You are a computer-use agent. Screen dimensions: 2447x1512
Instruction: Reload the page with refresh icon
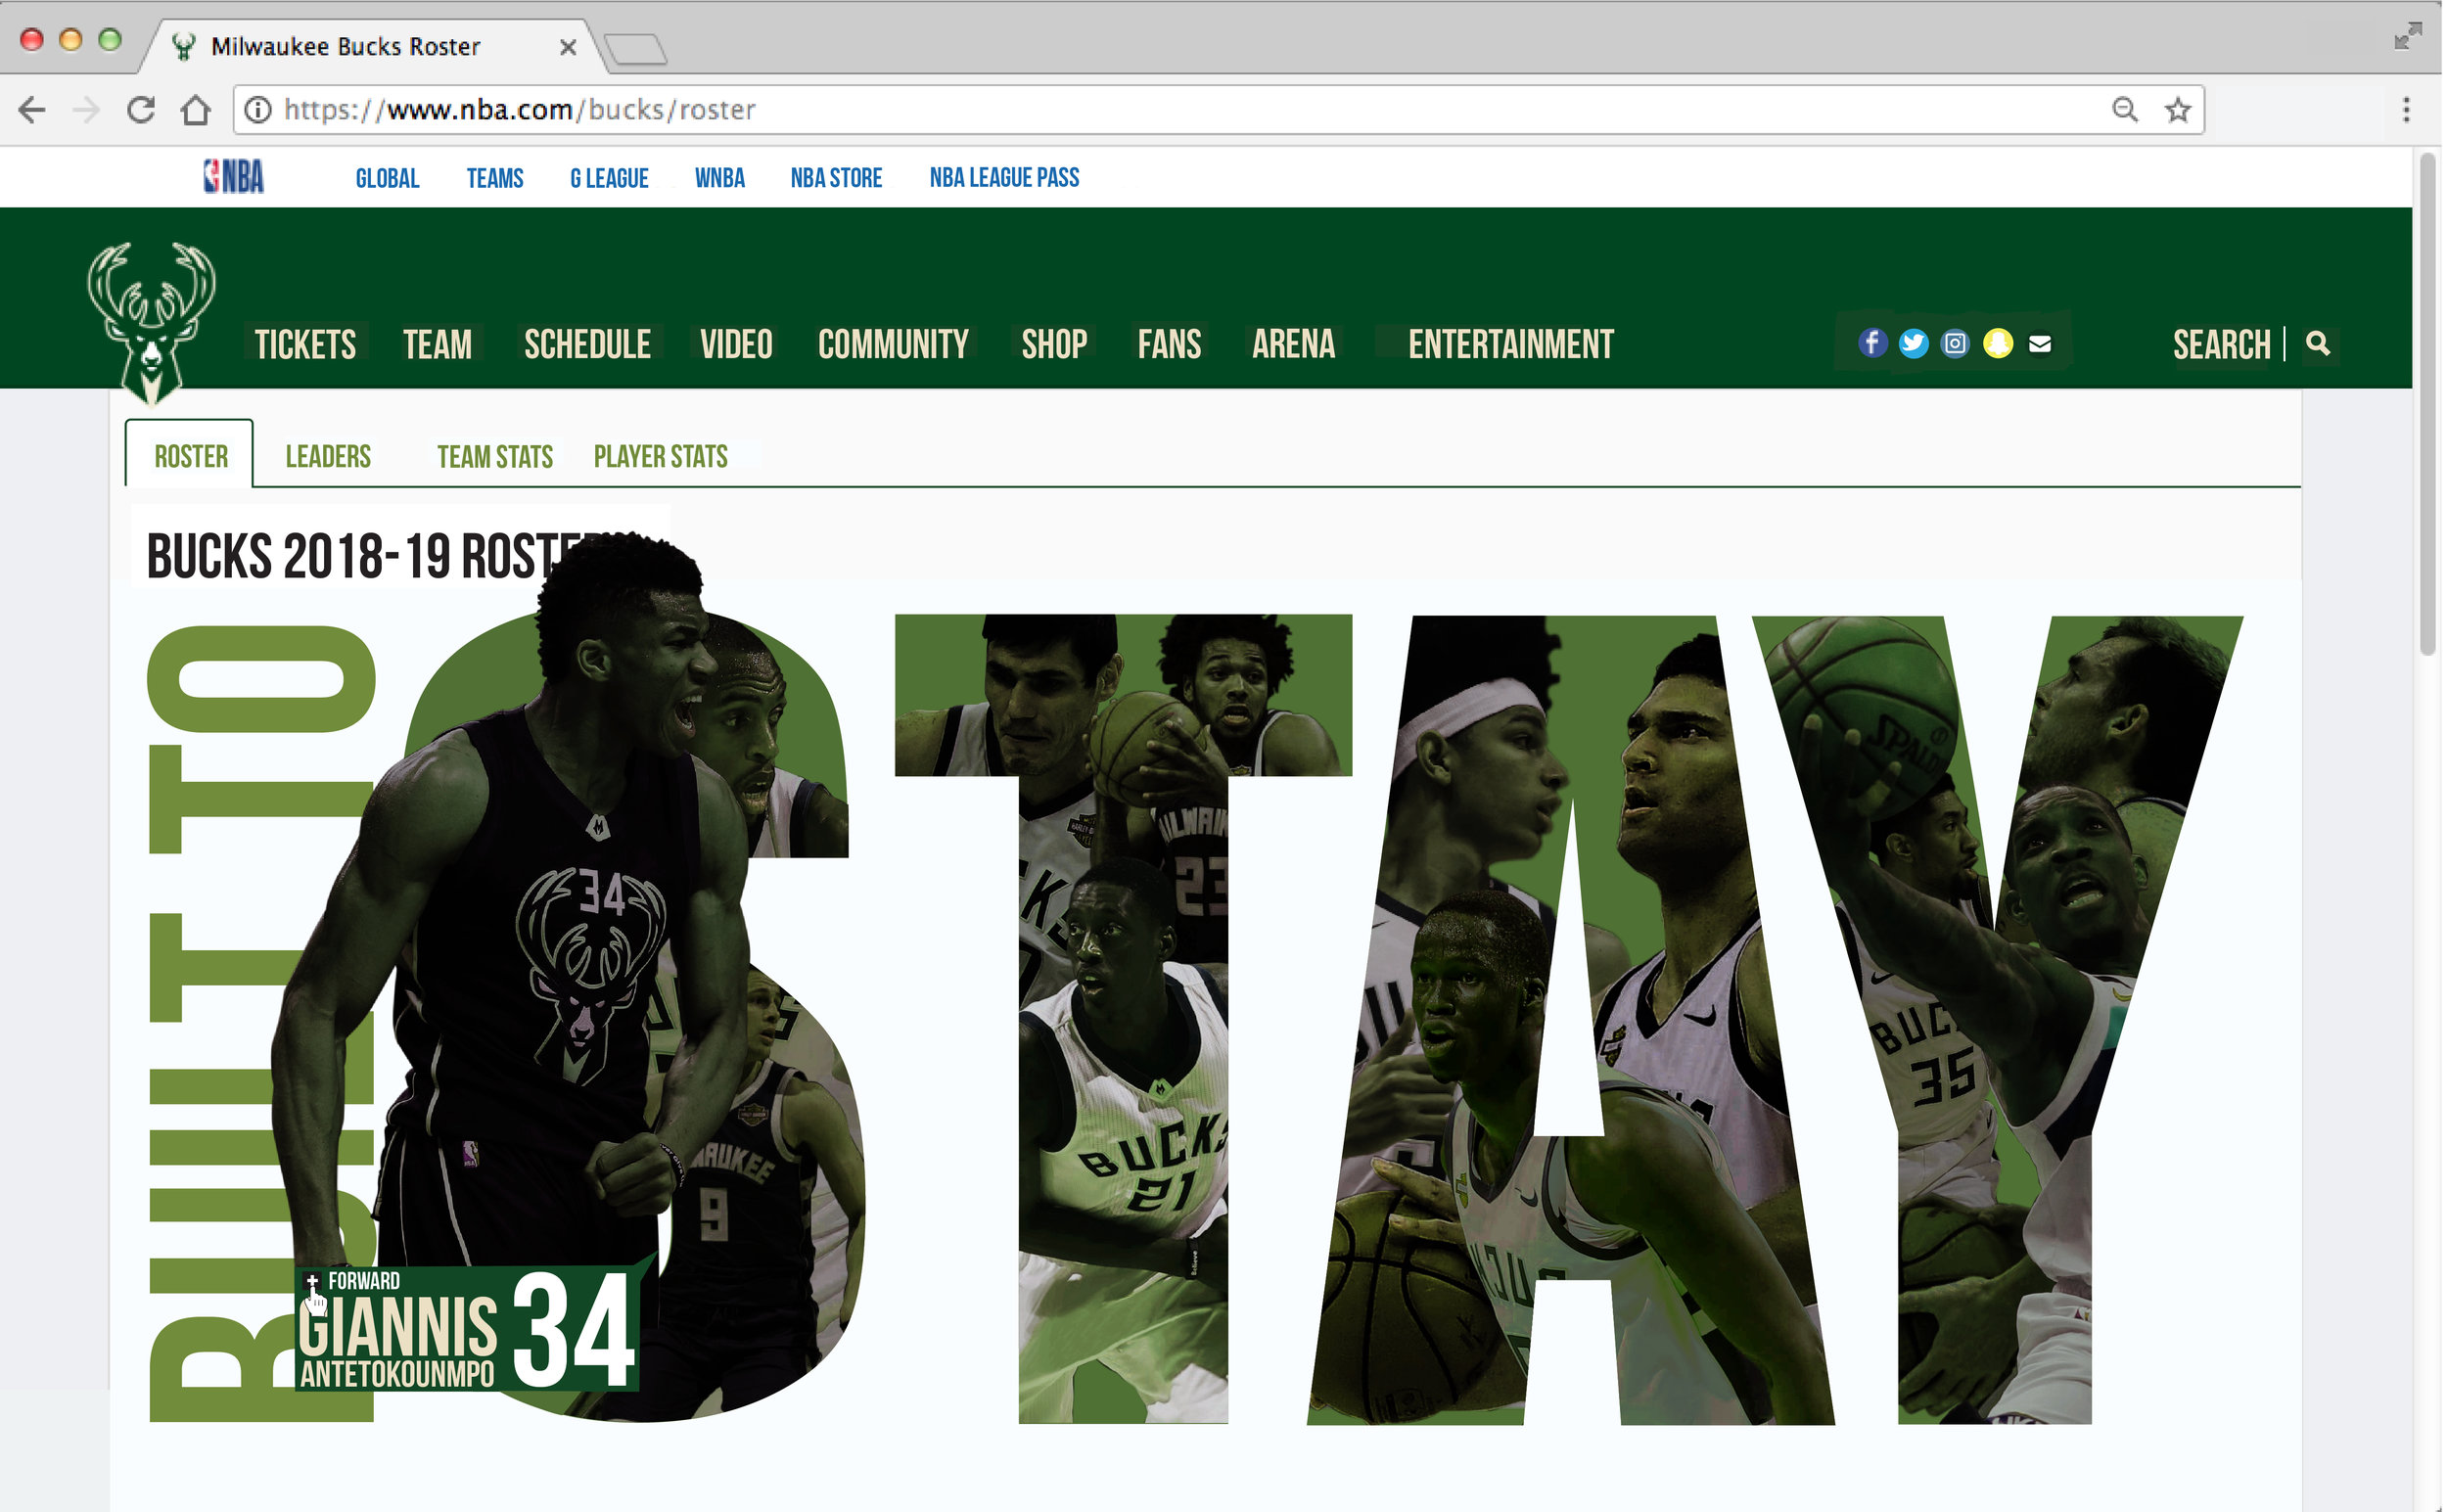point(141,109)
